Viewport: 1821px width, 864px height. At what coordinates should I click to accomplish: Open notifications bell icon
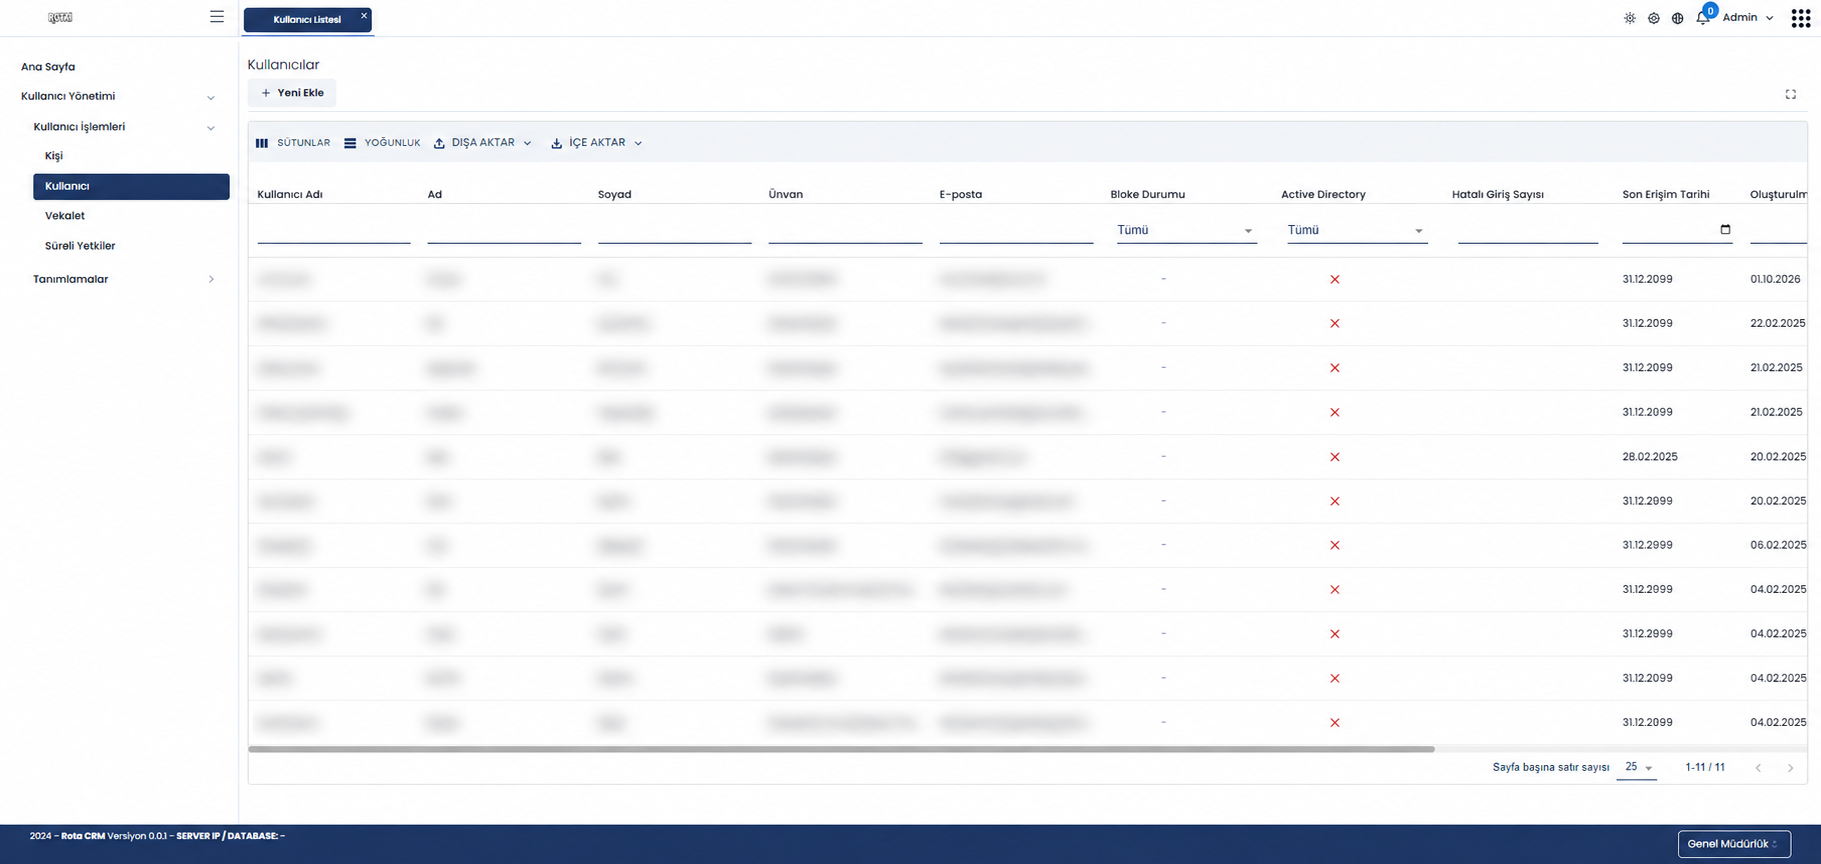click(x=1702, y=18)
